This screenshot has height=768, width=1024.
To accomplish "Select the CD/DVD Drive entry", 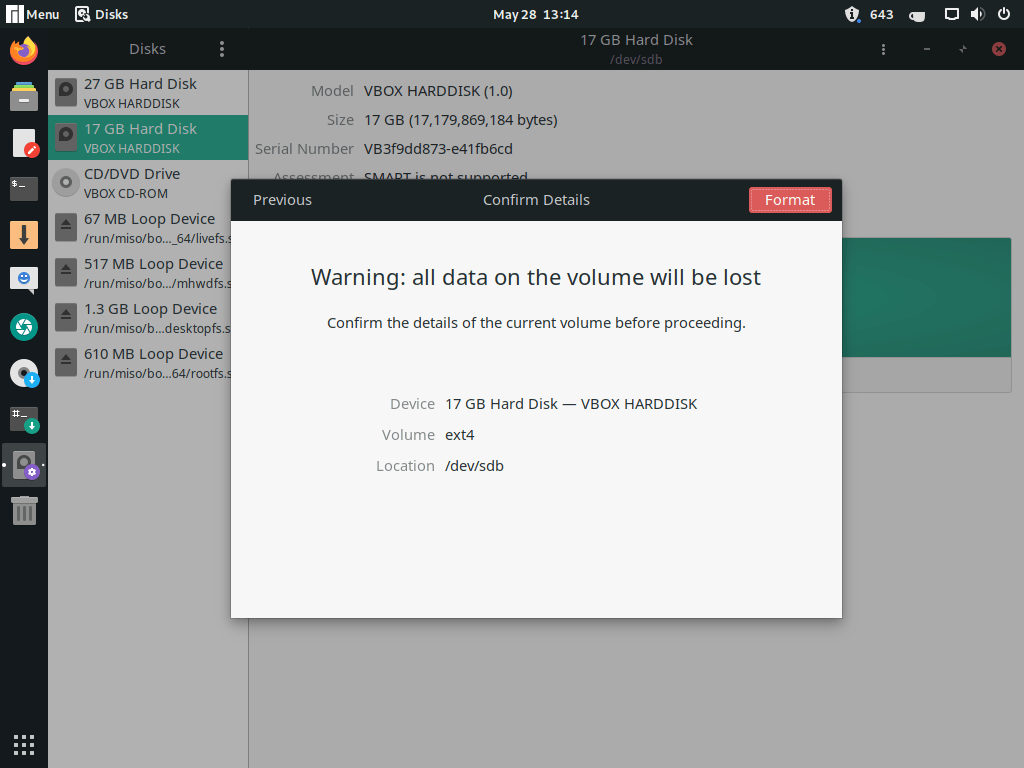I will click(x=148, y=183).
